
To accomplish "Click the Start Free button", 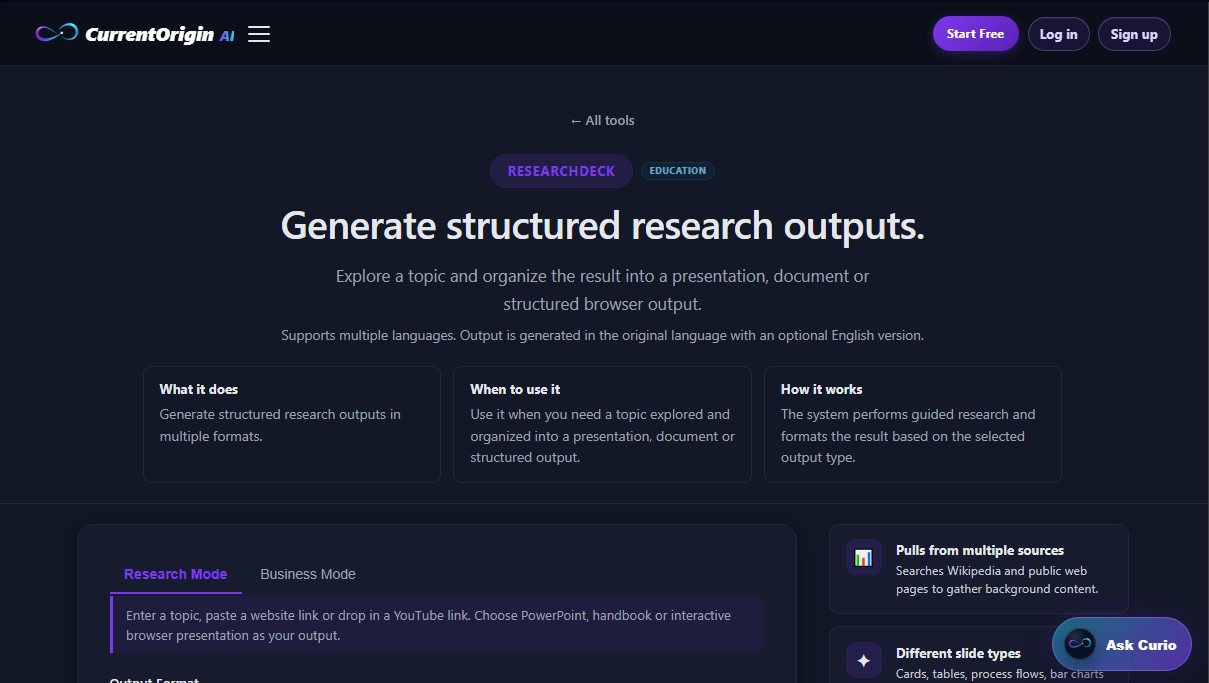I will click(x=975, y=34).
